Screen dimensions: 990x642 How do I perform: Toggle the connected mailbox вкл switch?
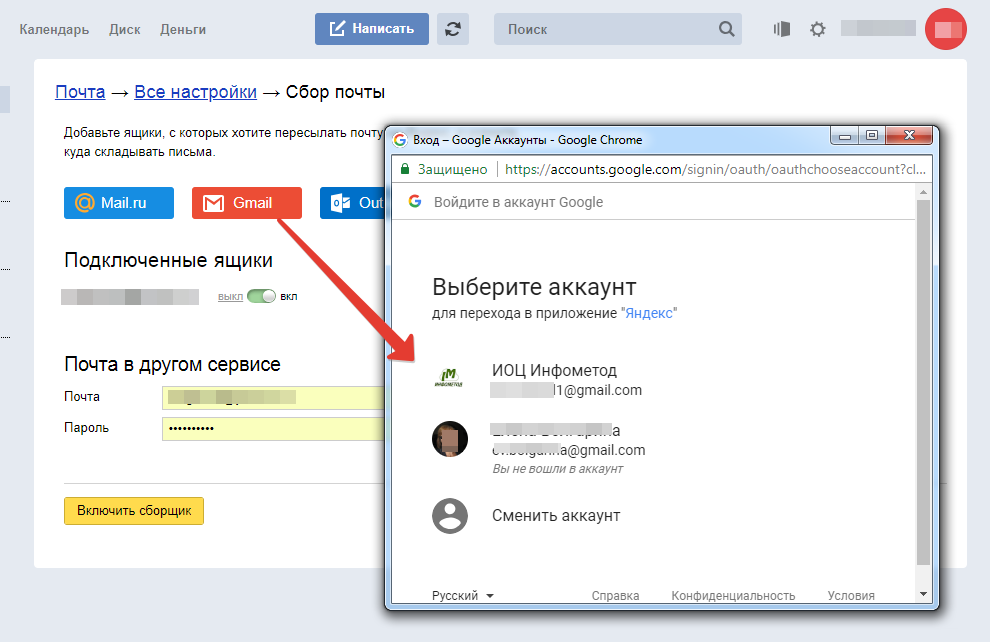pyautogui.click(x=261, y=296)
